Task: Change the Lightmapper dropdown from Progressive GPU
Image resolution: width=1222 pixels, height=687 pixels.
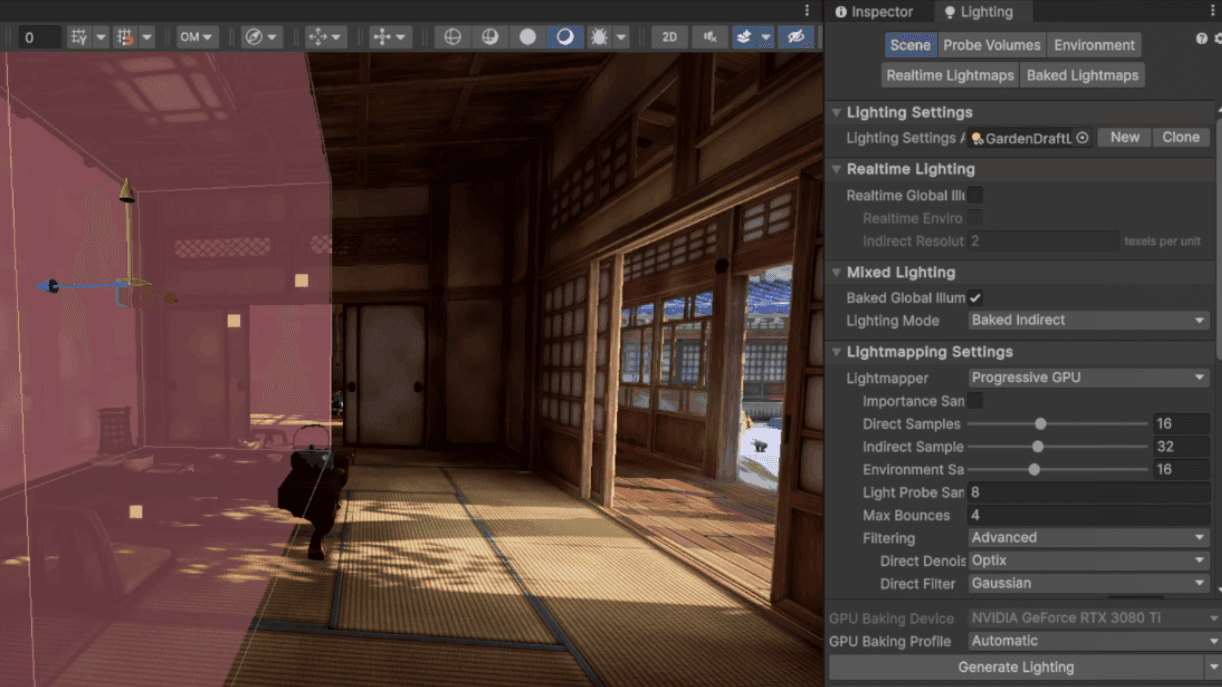Action: pos(1088,378)
